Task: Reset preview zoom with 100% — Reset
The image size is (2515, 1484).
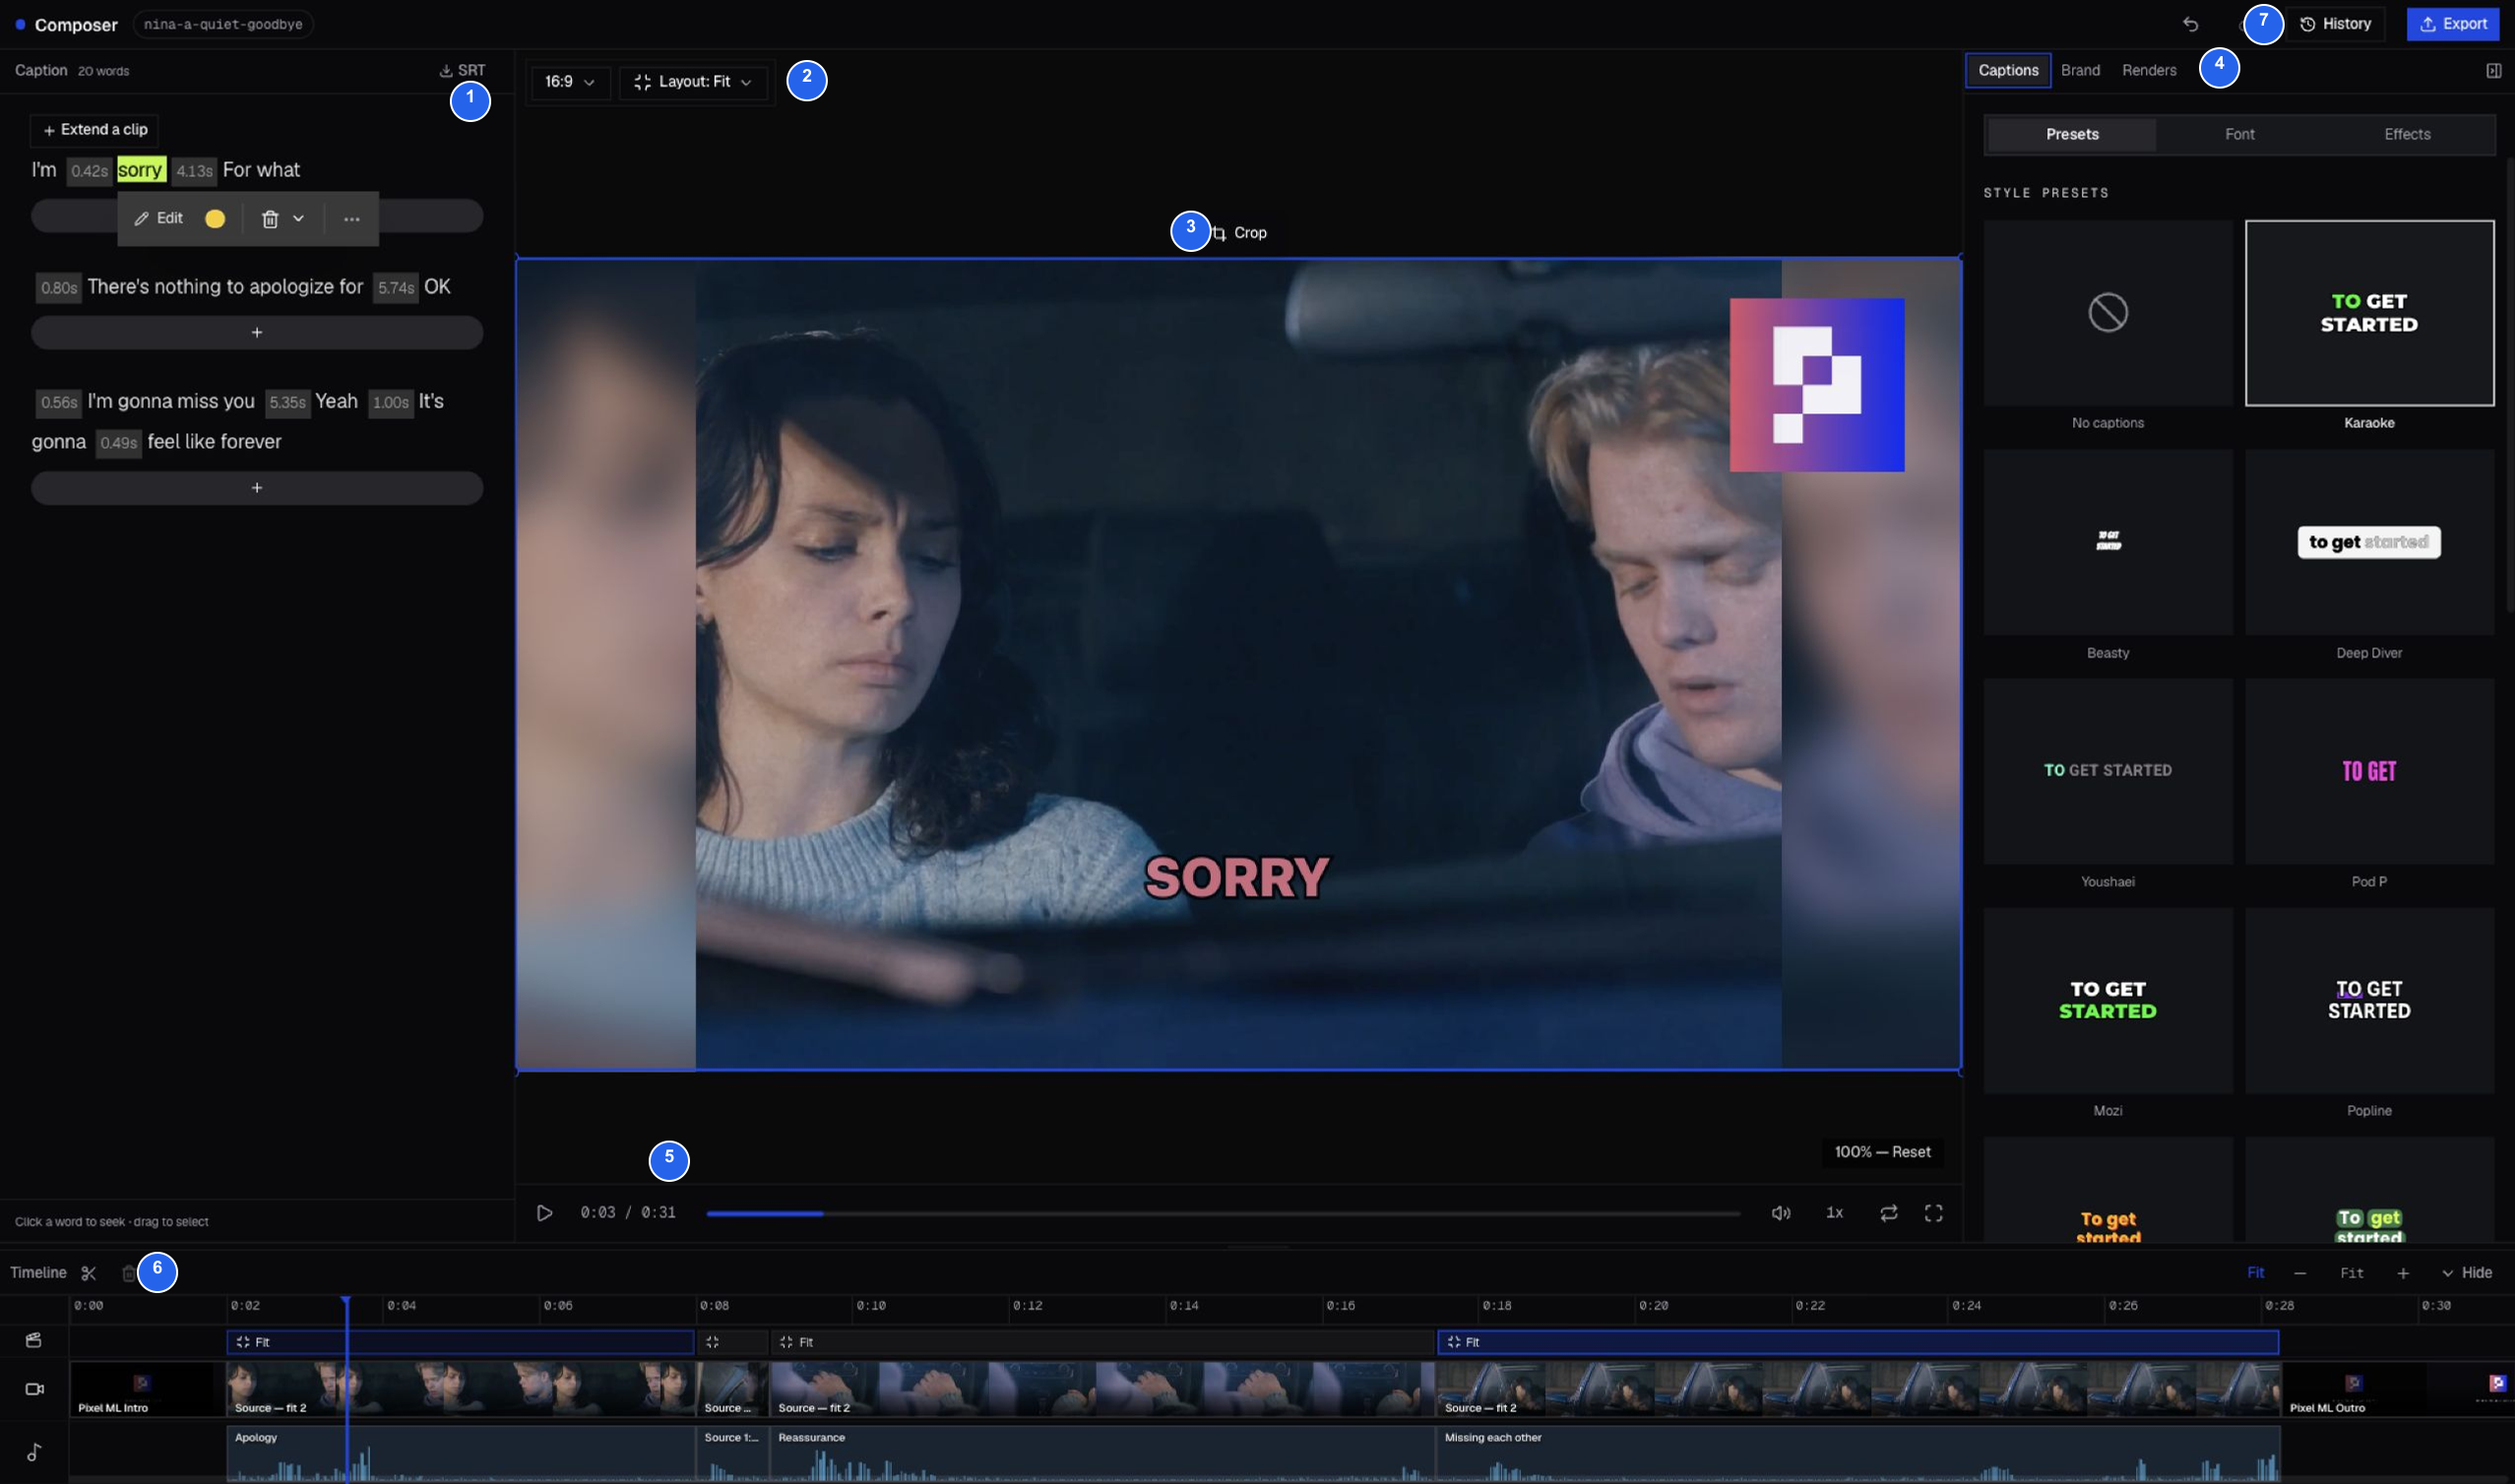Action: pyautogui.click(x=1882, y=1153)
